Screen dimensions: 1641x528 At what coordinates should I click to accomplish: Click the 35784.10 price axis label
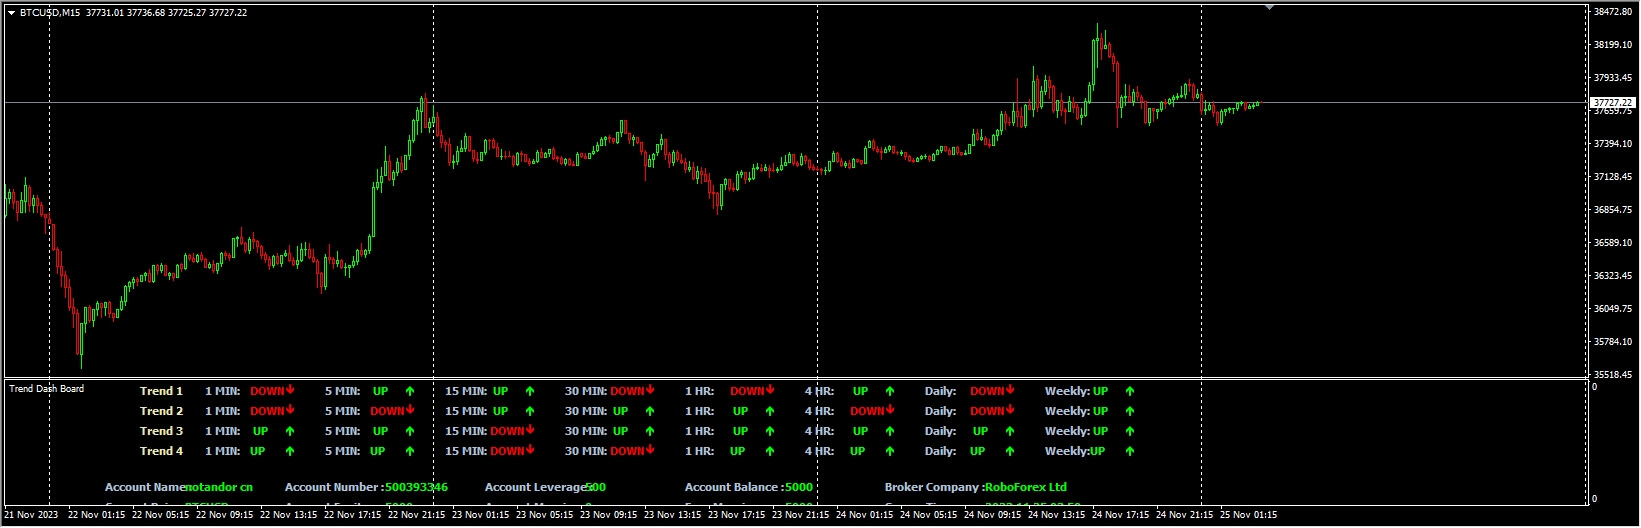tap(1612, 342)
